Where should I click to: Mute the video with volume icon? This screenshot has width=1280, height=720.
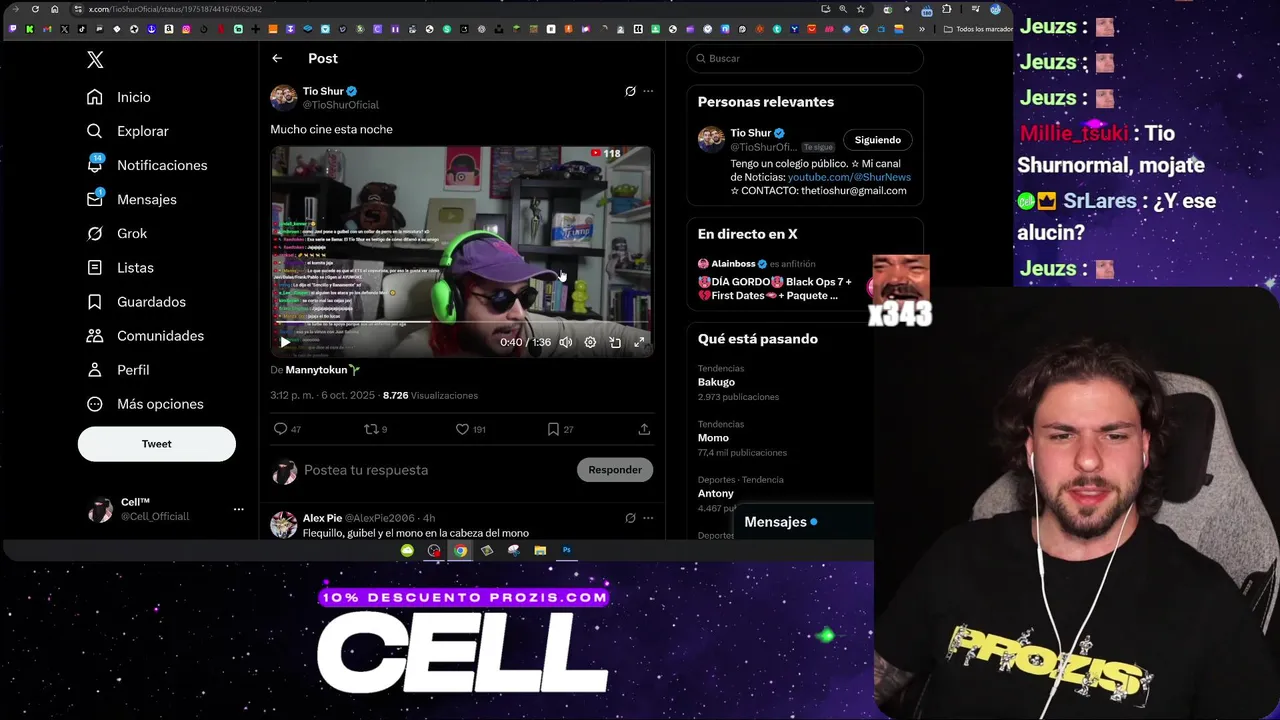click(x=566, y=342)
